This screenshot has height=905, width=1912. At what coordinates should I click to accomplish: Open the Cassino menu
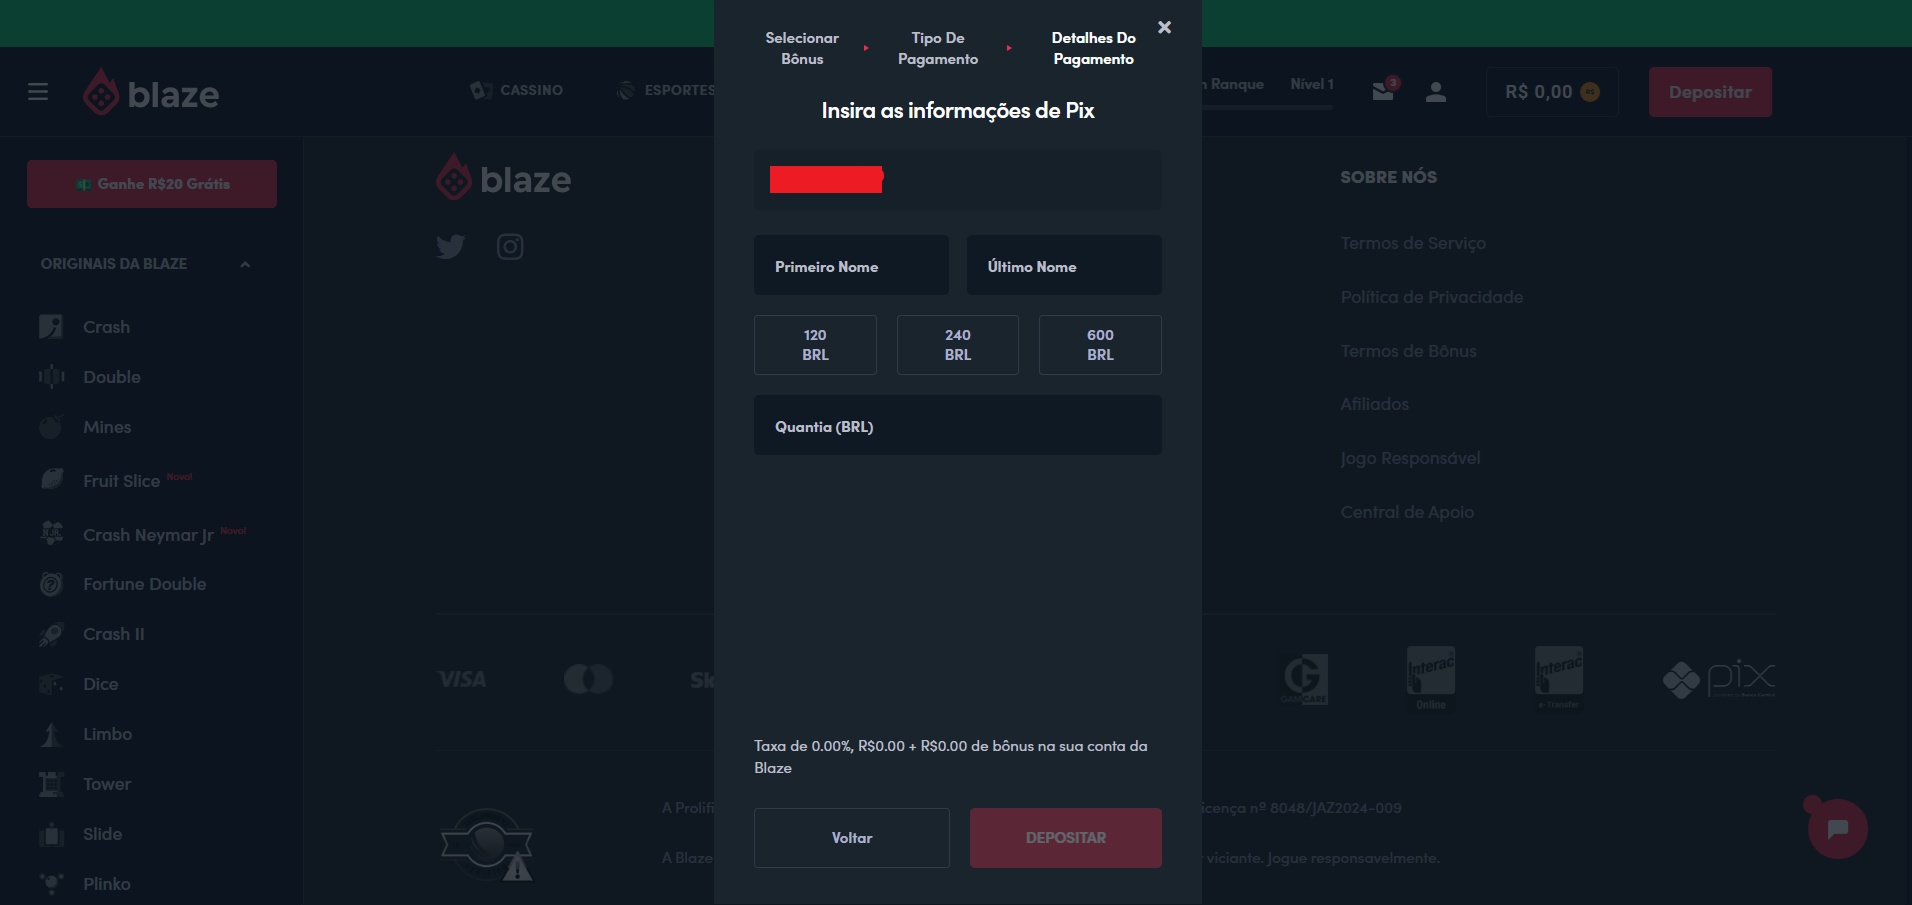(517, 90)
